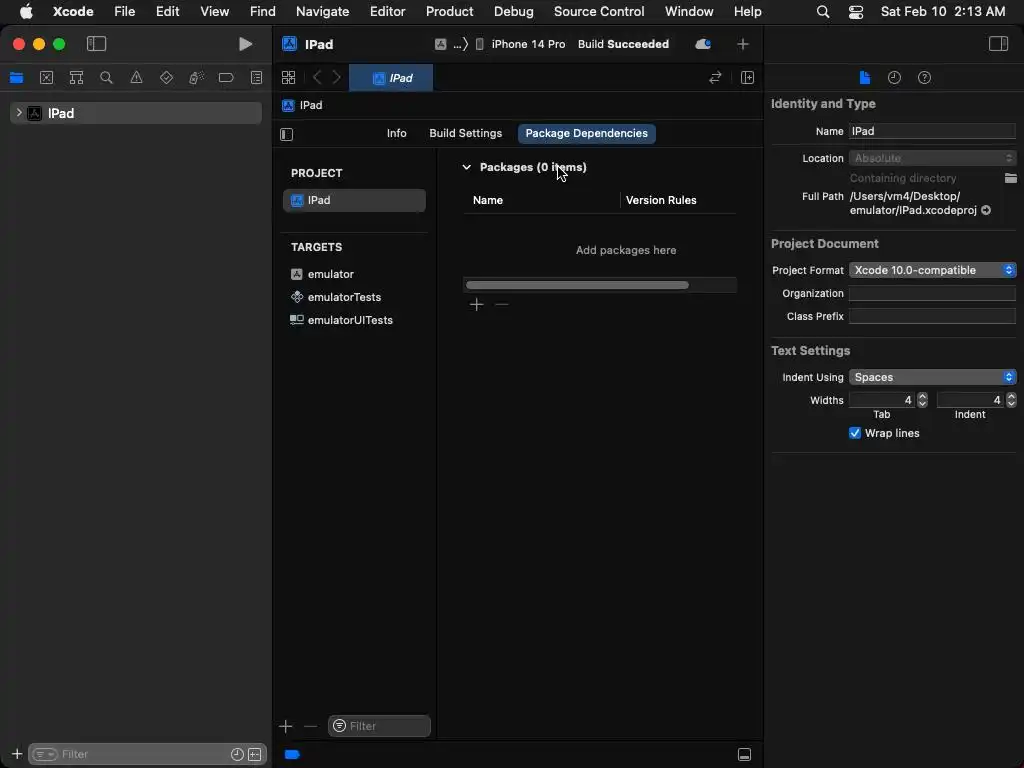Sort by the Name column header
Screen dimensions: 1024x768
pos(488,200)
